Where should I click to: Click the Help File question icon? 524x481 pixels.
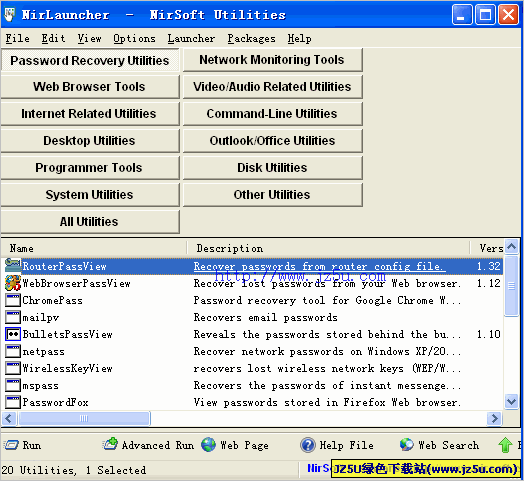tap(308, 445)
